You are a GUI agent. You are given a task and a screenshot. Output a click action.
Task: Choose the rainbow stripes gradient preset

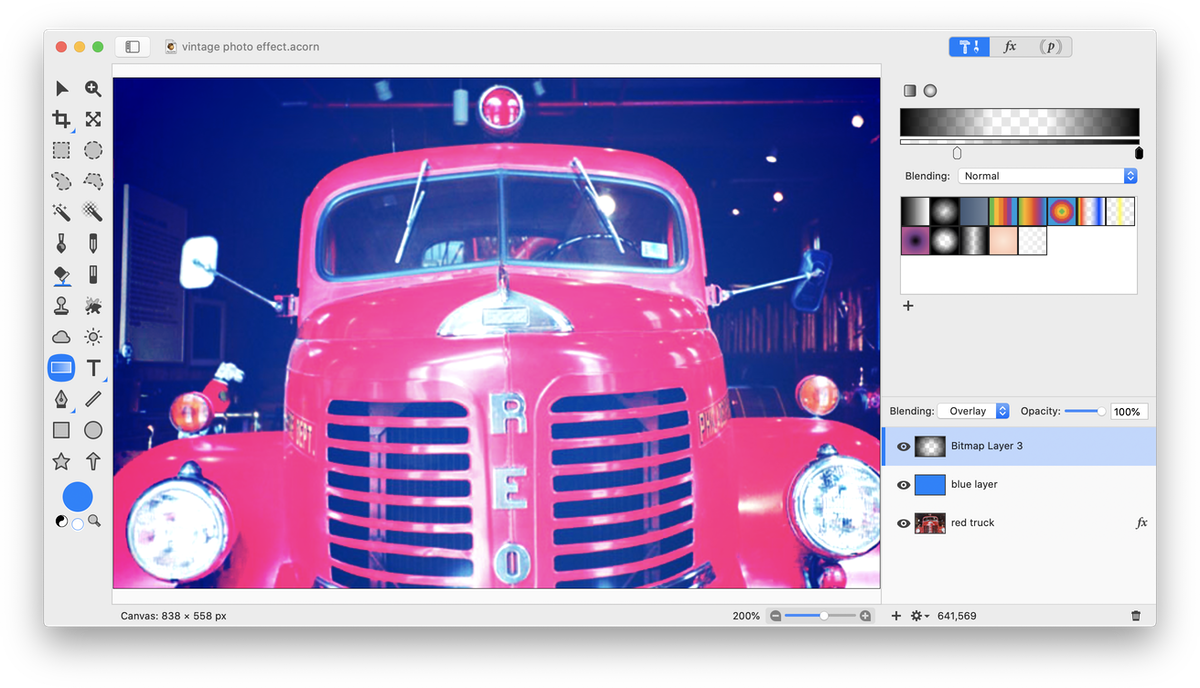[x=1003, y=211]
